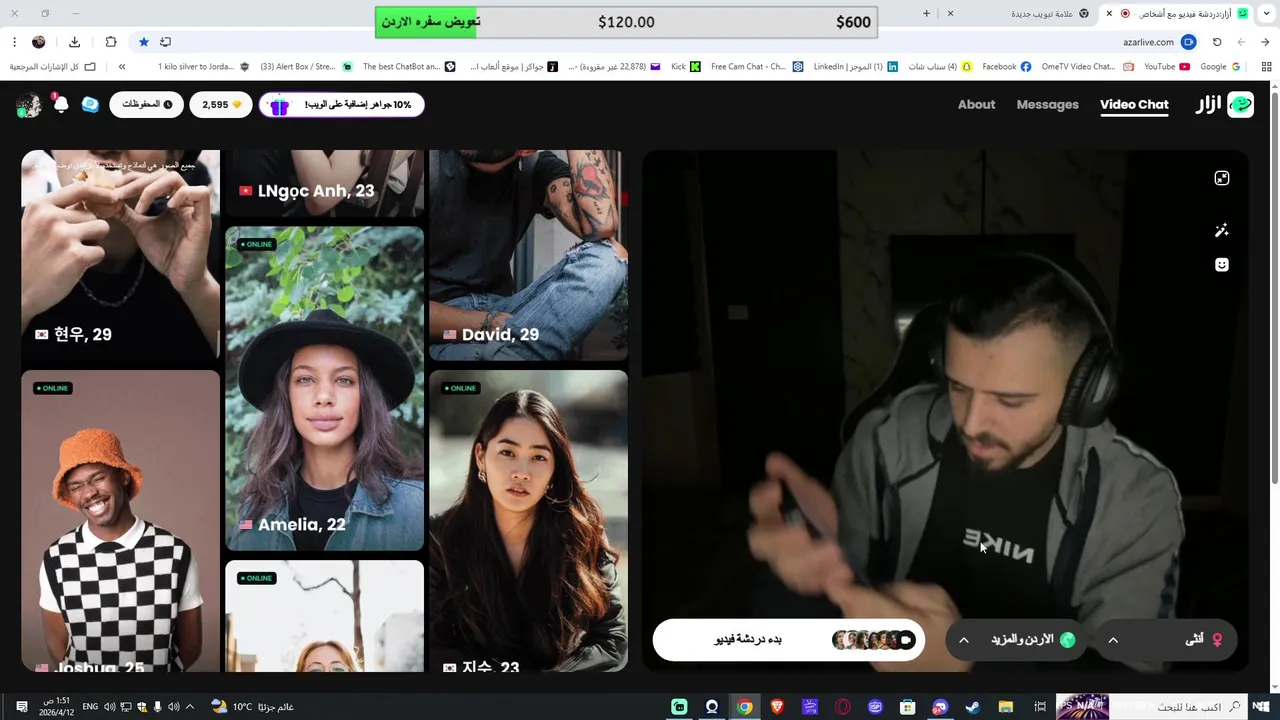Open the Facebook bookmark
Image resolution: width=1280 pixels, height=720 pixels.
[1006, 67]
